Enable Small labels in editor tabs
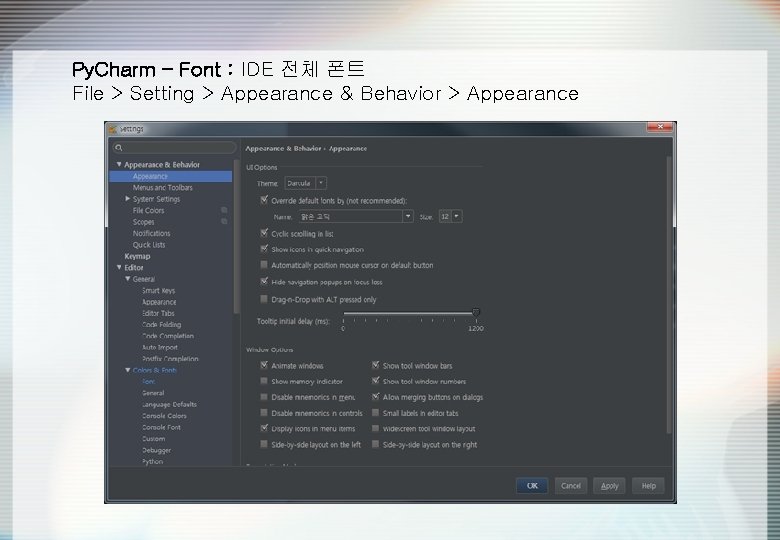Image resolution: width=780 pixels, height=540 pixels. tap(376, 413)
